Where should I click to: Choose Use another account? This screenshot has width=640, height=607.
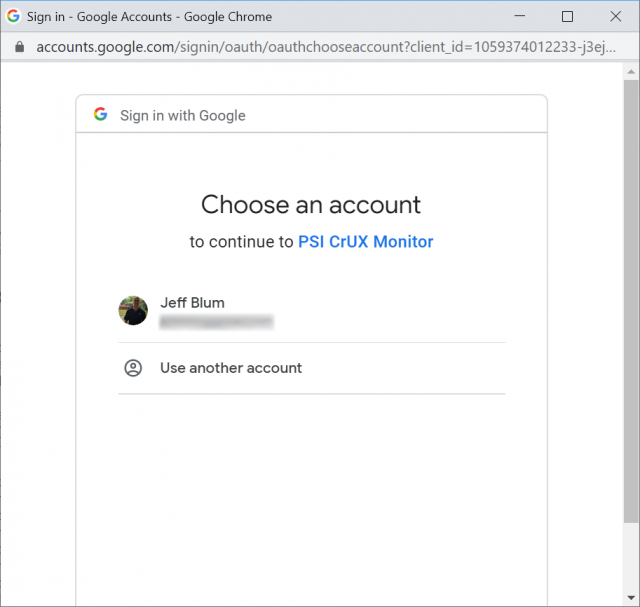pyautogui.click(x=311, y=368)
